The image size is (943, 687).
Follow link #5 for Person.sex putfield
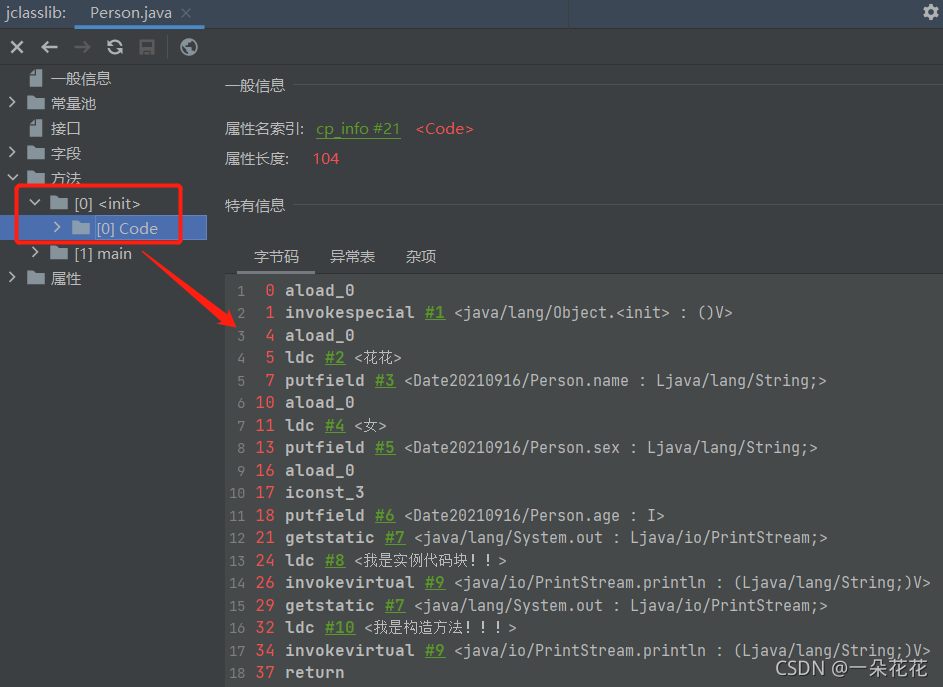(x=385, y=448)
